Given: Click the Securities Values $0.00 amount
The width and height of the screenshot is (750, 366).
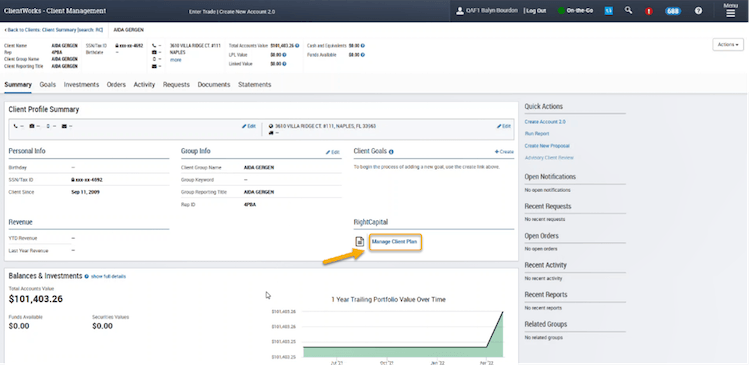Looking at the screenshot, I should pyautogui.click(x=102, y=326).
